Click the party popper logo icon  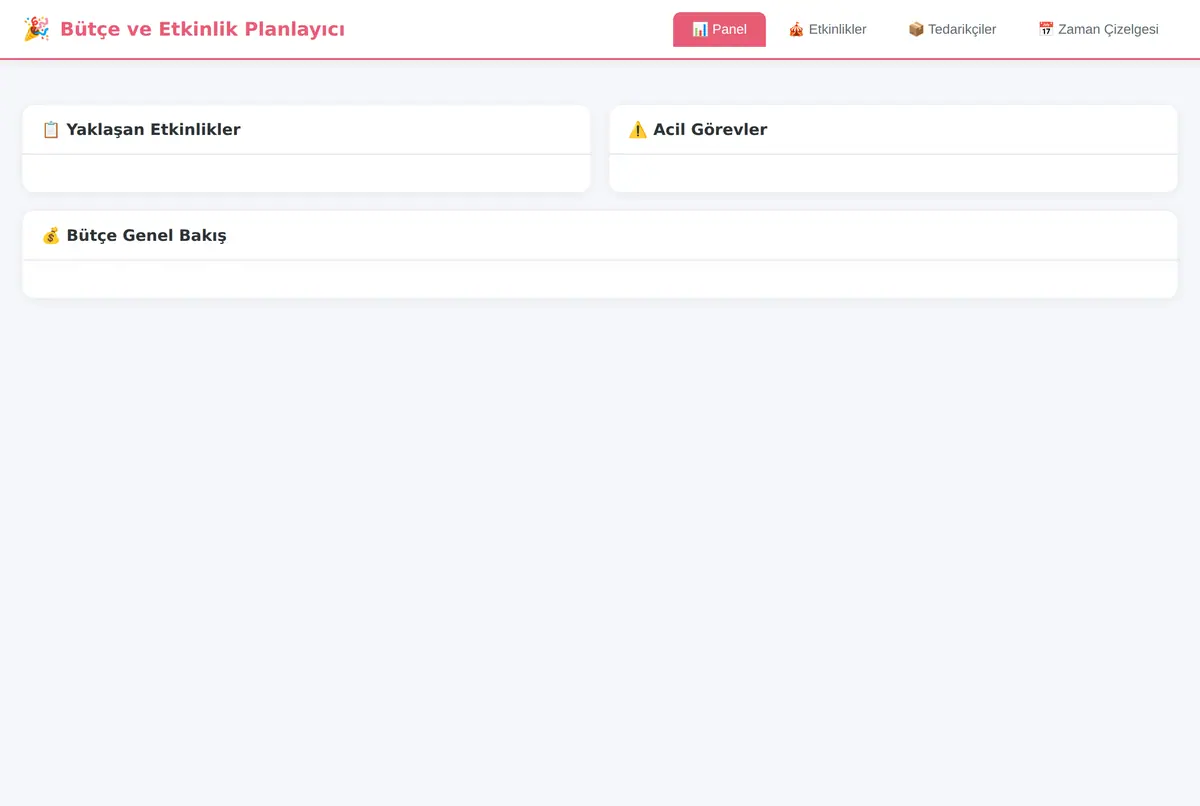pyautogui.click(x=36, y=29)
